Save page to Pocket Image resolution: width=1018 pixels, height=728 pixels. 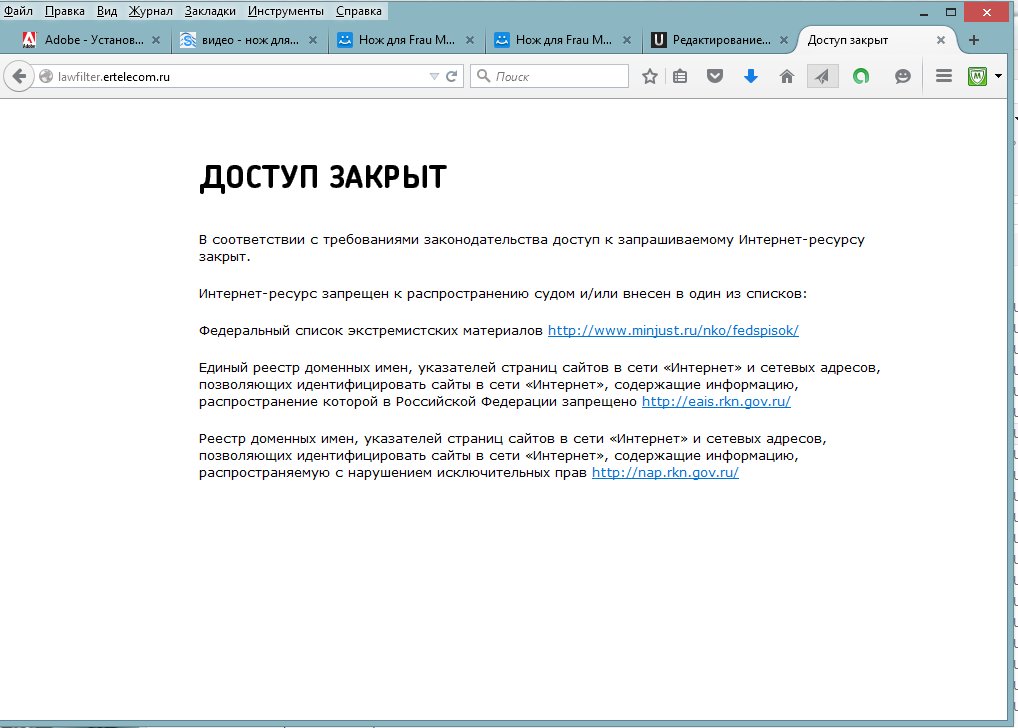(715, 77)
